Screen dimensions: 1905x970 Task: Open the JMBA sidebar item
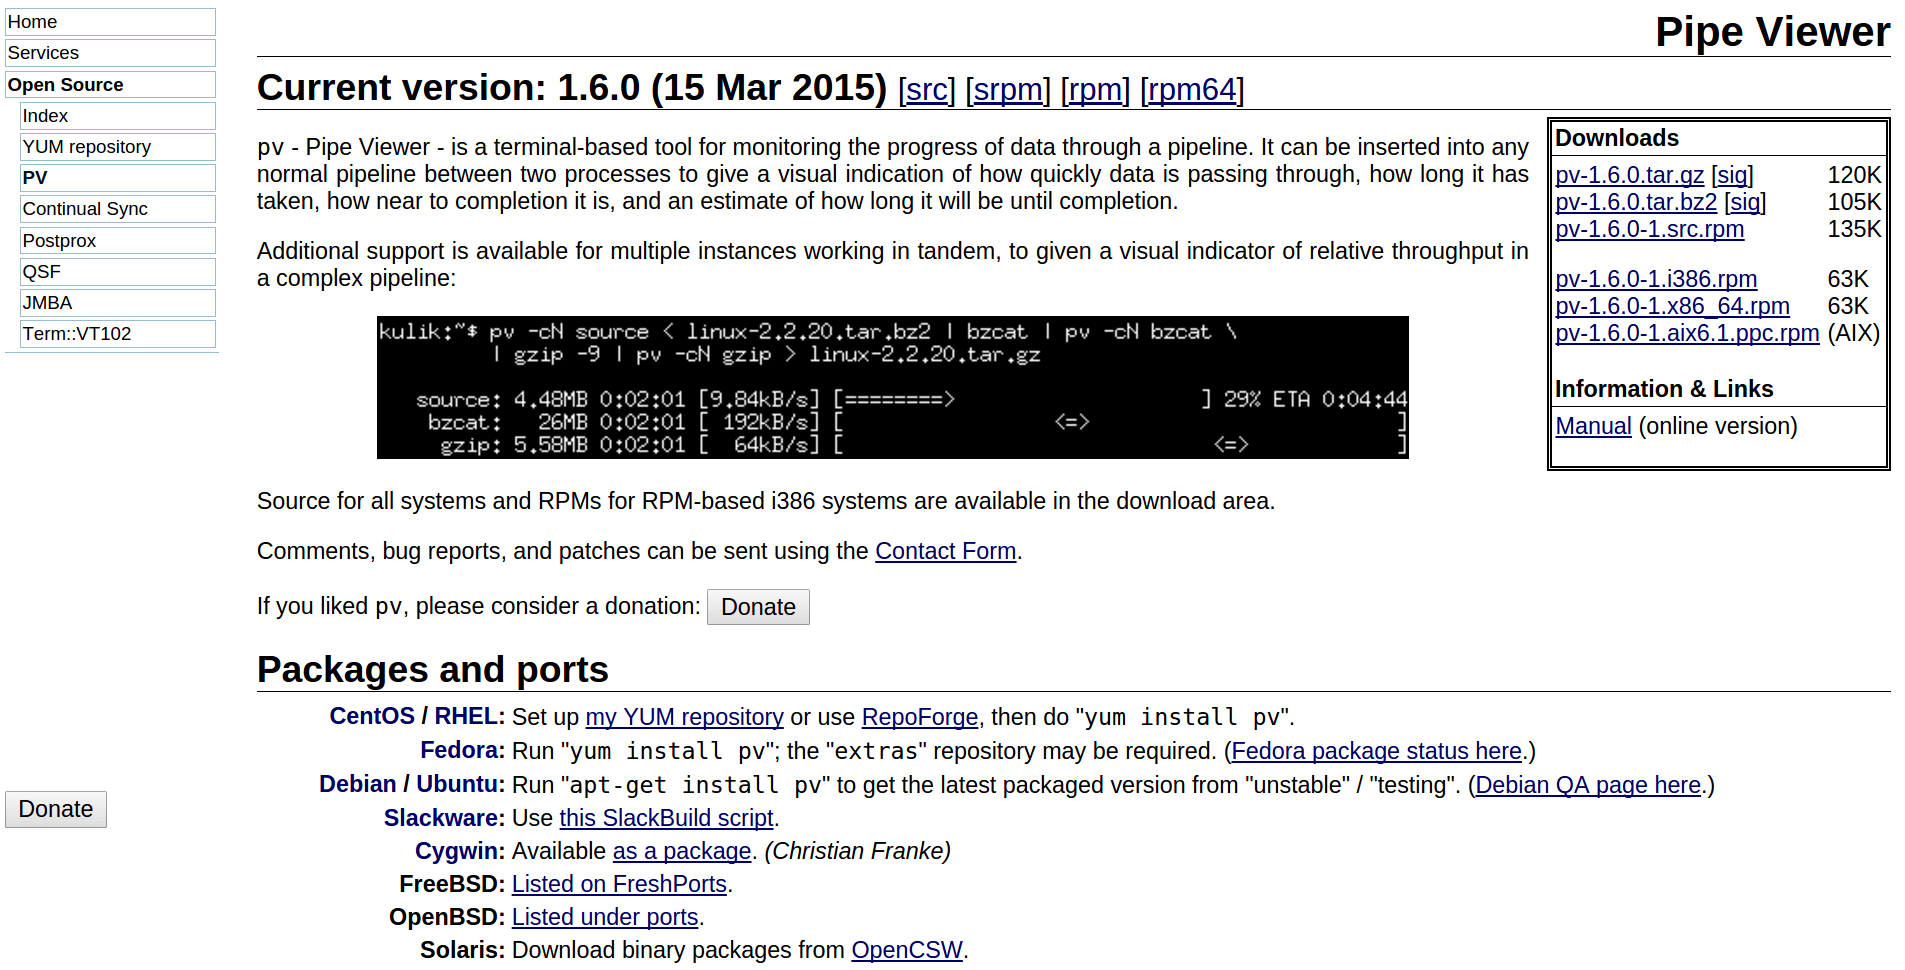(117, 303)
